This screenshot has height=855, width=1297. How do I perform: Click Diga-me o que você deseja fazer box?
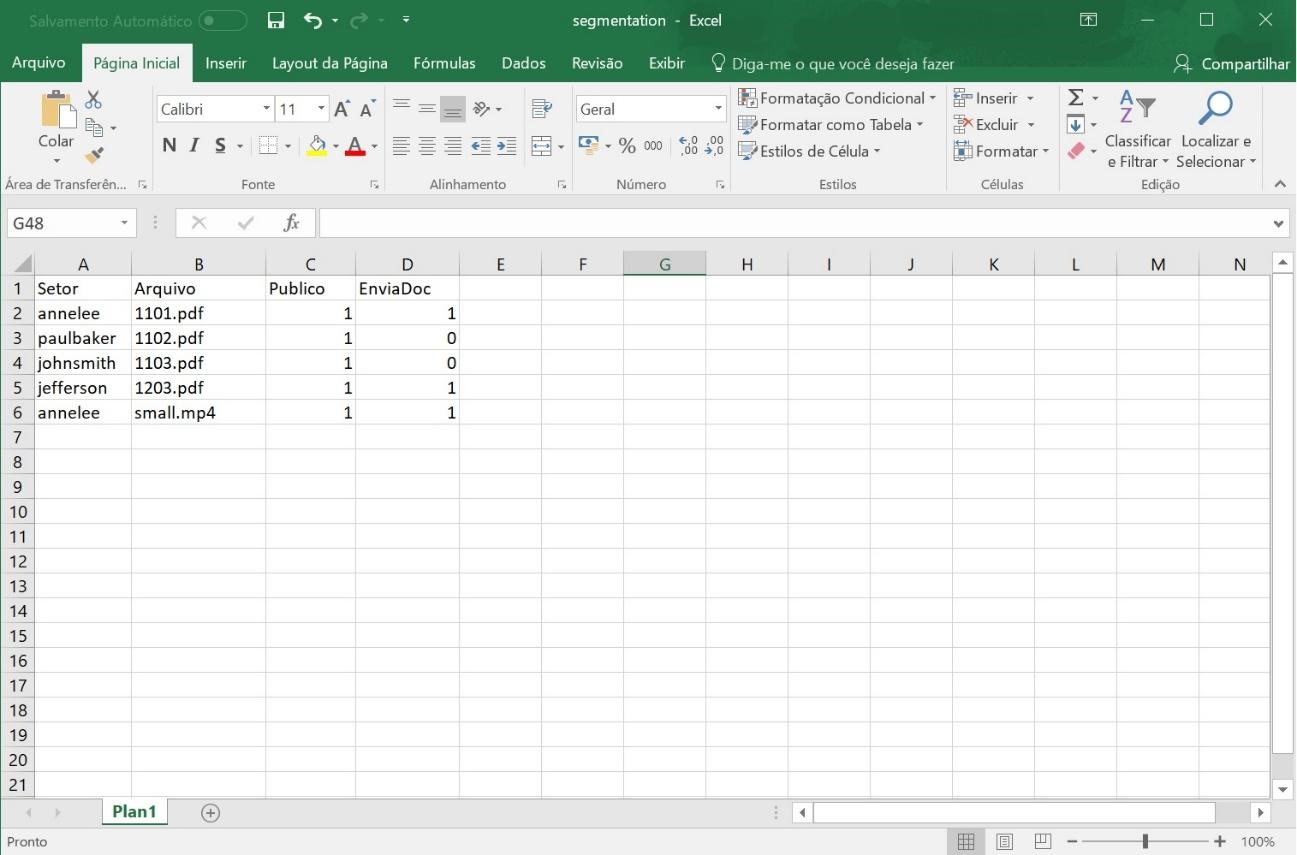coord(833,63)
